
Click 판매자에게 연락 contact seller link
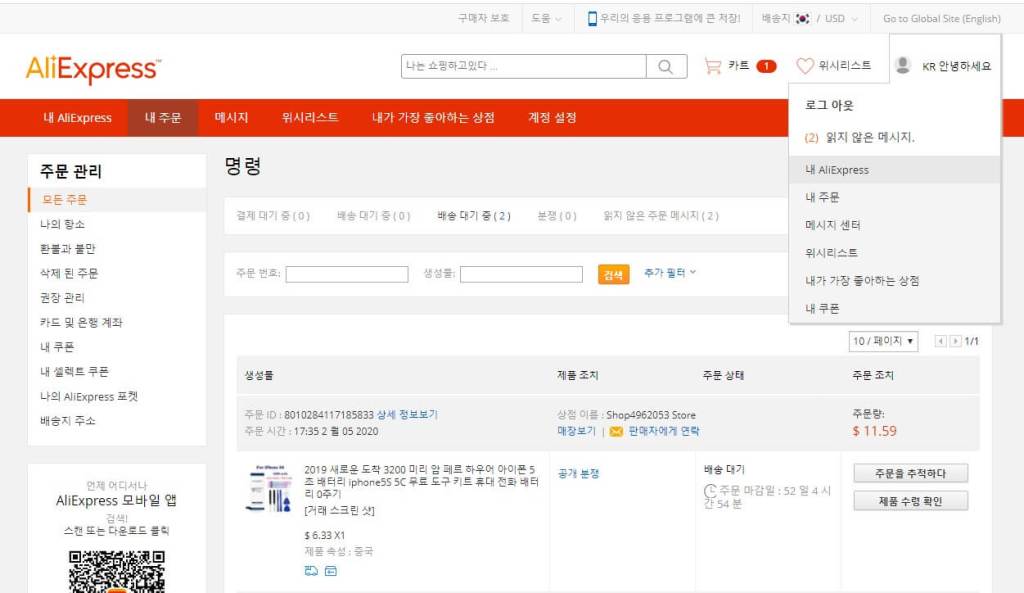pyautogui.click(x=664, y=431)
